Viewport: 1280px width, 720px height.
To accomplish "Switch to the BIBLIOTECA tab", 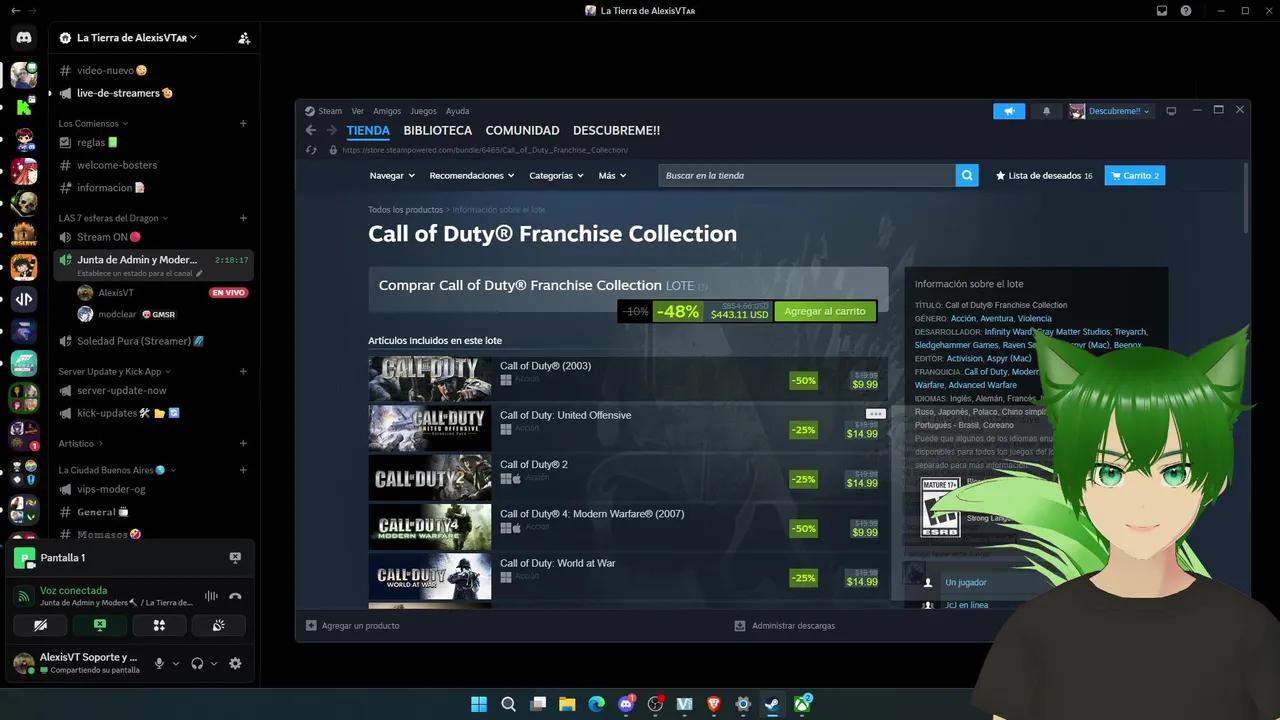I will click(437, 131).
